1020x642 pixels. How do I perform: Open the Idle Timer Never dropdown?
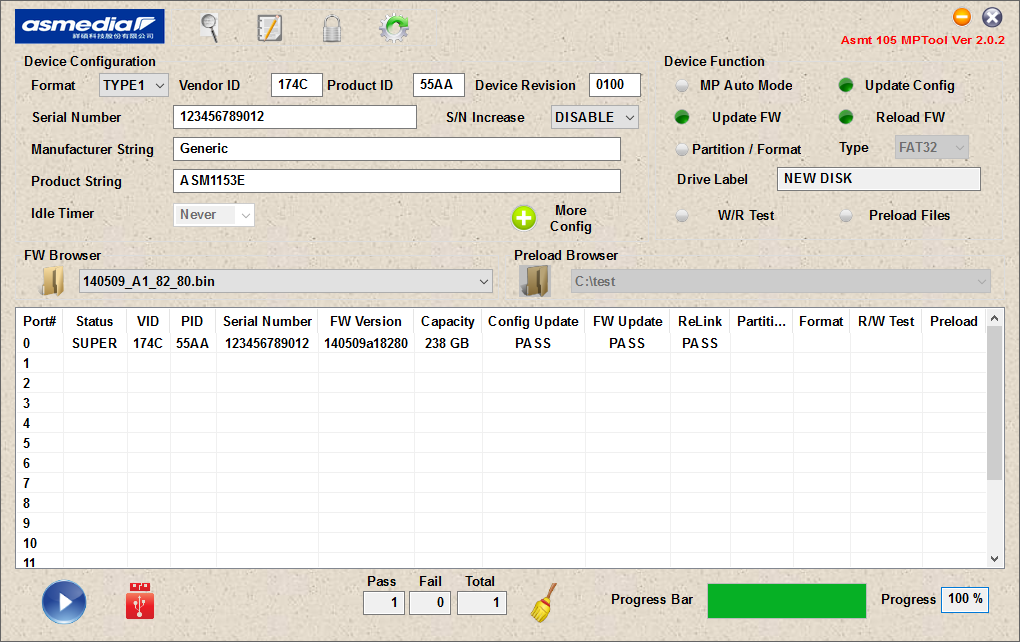pos(213,215)
